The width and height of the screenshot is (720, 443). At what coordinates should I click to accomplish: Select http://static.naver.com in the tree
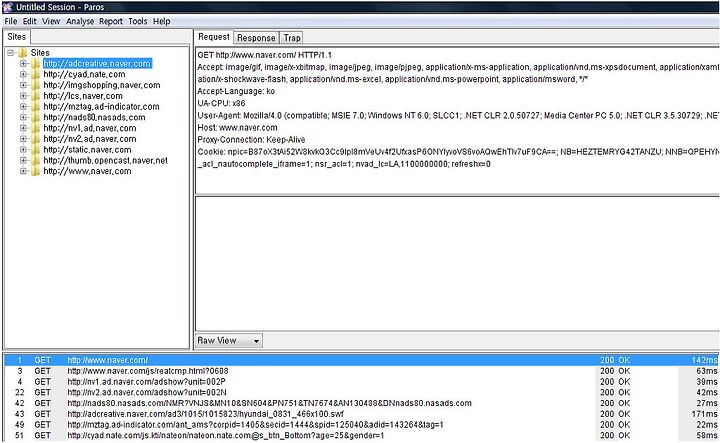[87, 150]
